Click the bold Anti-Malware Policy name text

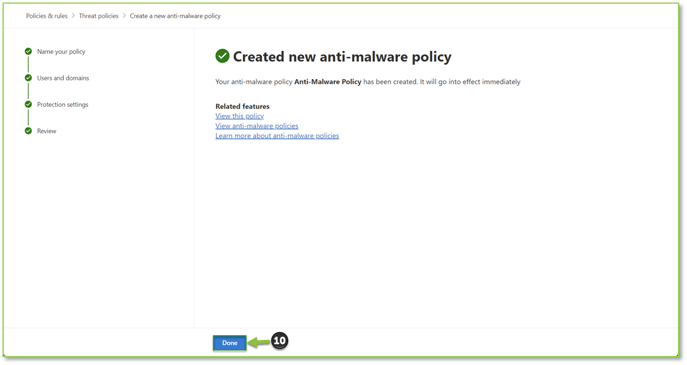[x=328, y=82]
